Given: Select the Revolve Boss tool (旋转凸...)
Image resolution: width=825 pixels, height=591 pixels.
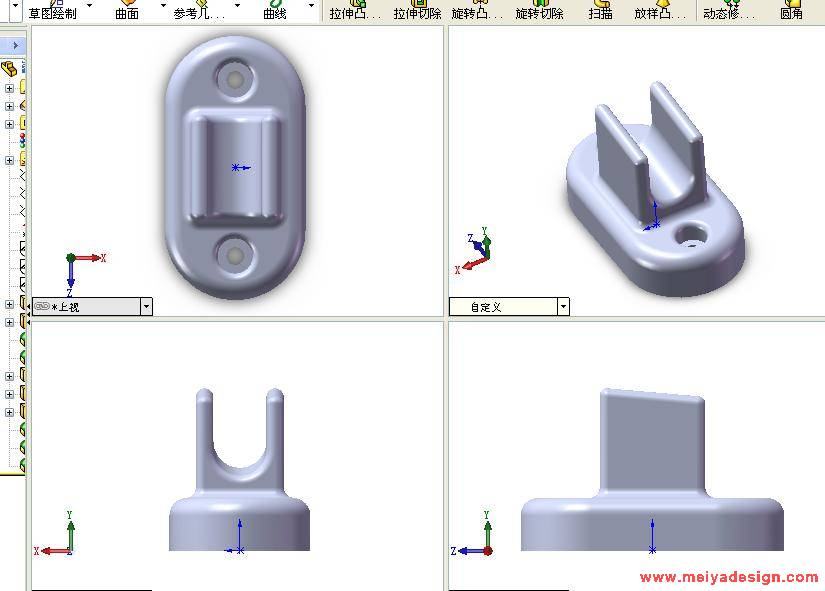Looking at the screenshot, I should click(x=477, y=11).
